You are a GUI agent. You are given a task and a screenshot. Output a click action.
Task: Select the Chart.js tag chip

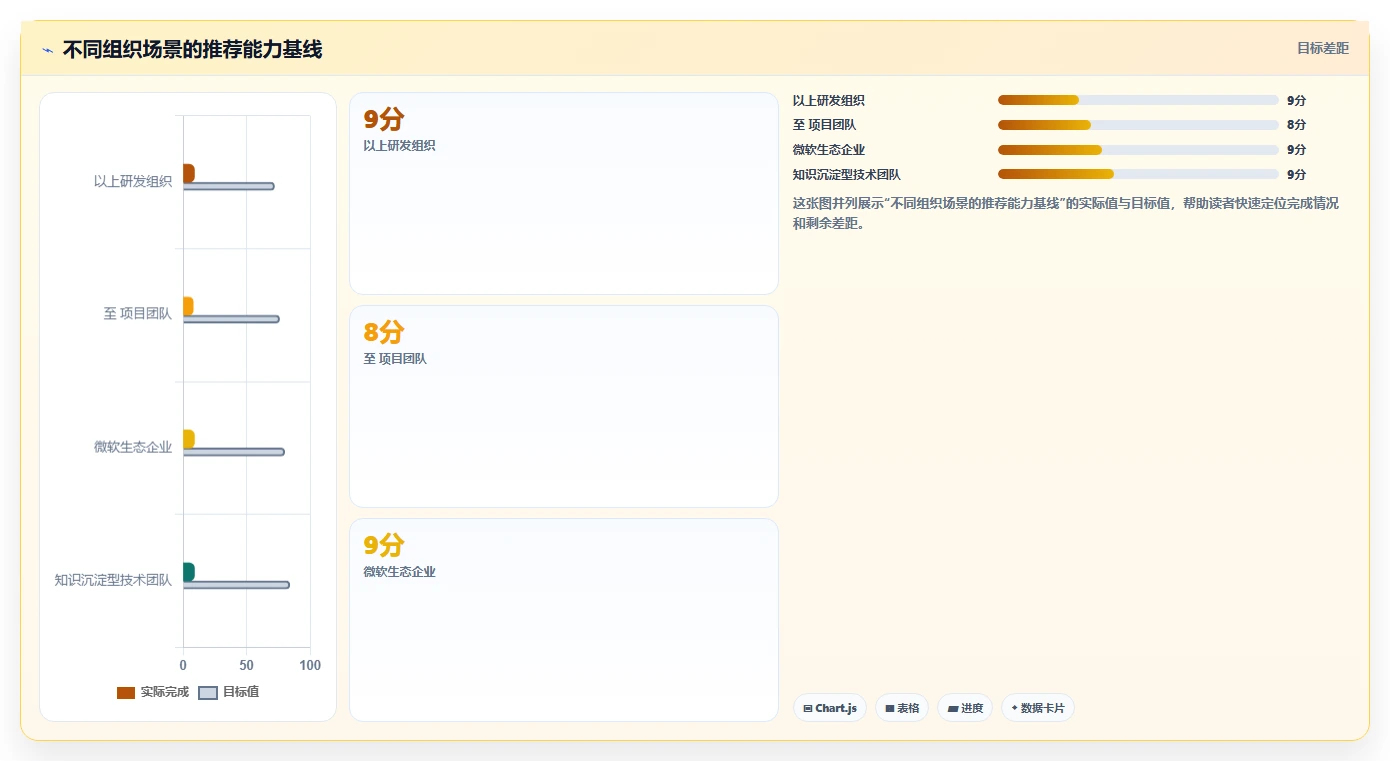[x=830, y=708]
